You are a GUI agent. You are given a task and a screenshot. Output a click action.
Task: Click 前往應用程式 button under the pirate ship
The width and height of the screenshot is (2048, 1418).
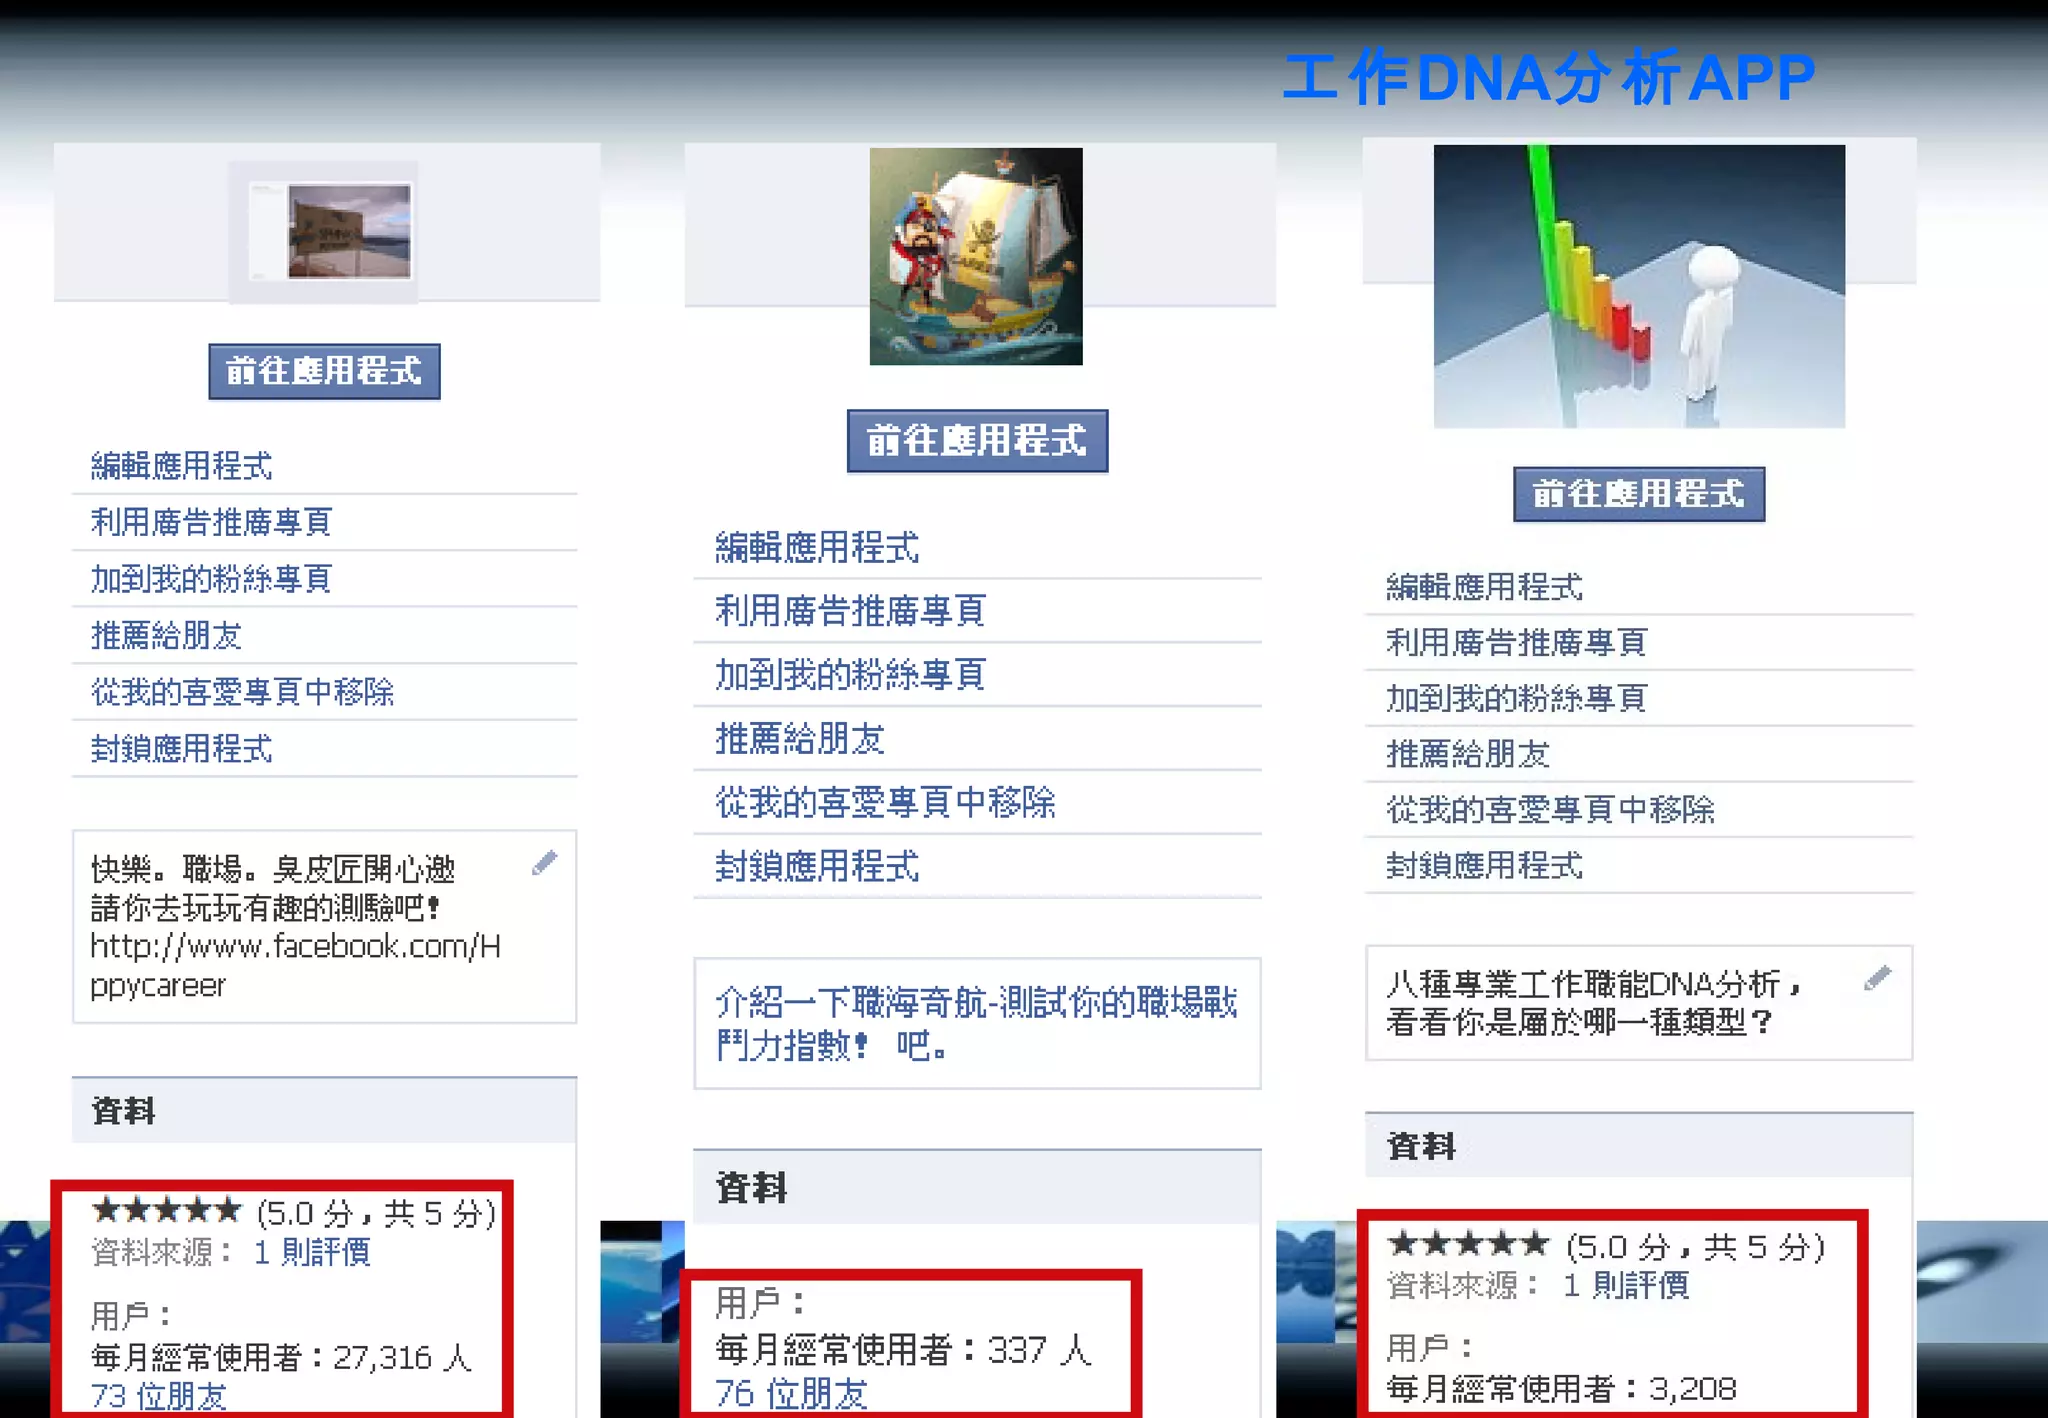click(977, 440)
